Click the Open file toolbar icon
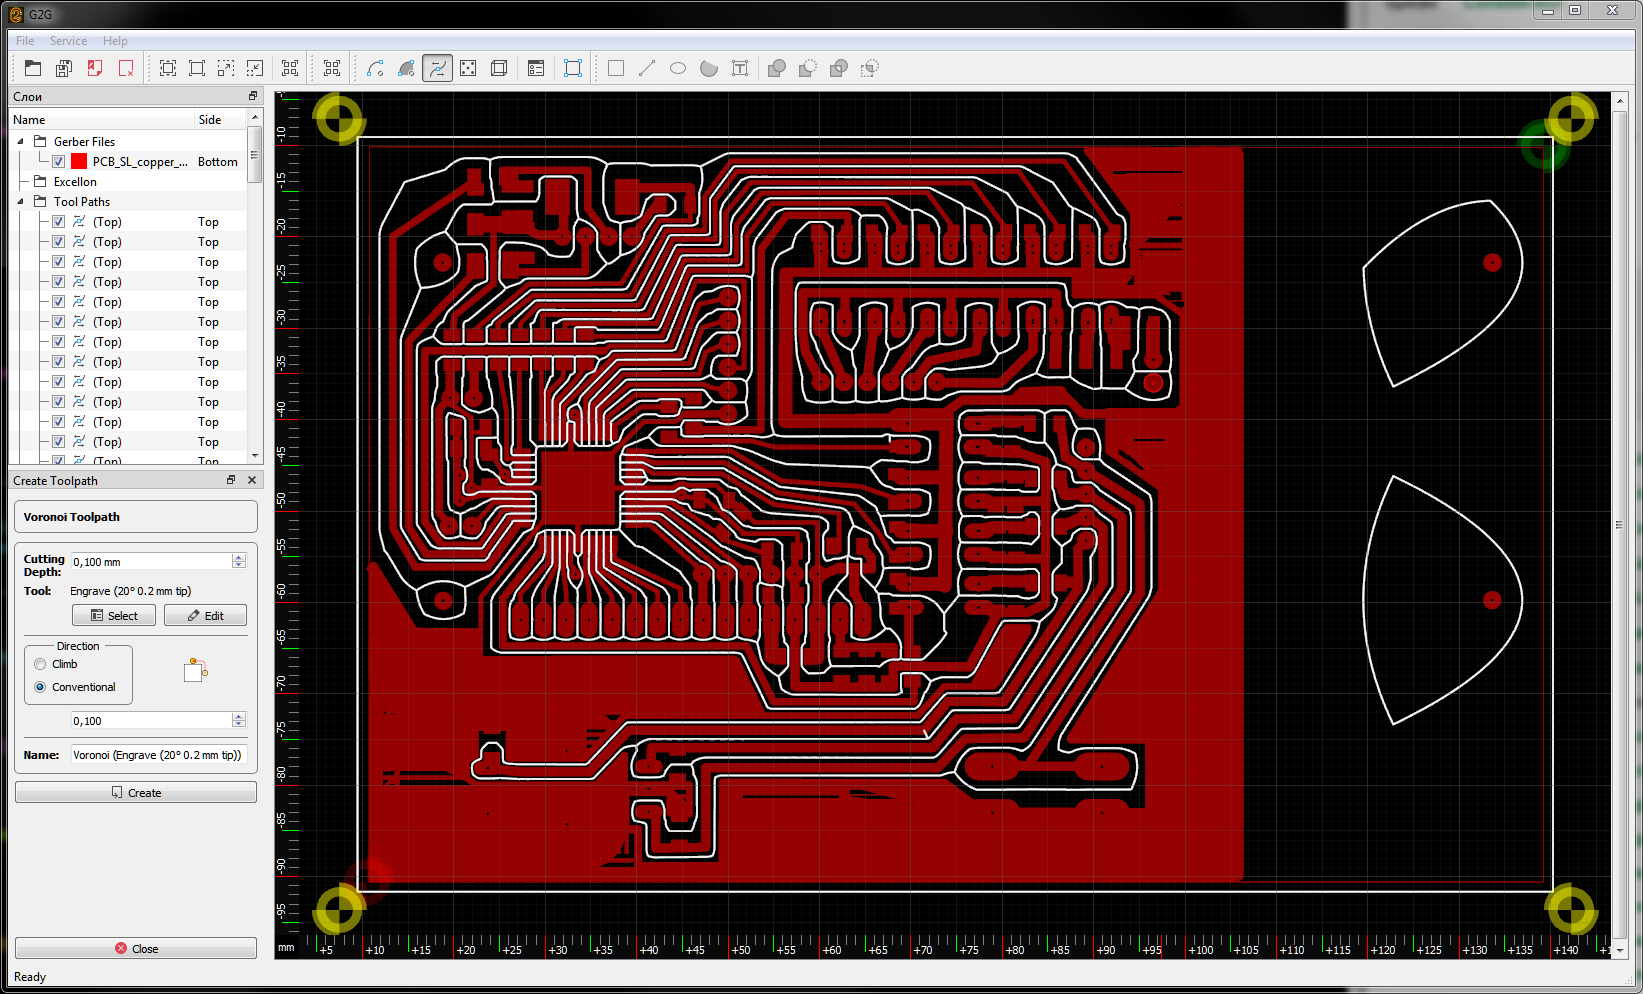Image resolution: width=1643 pixels, height=994 pixels. tap(33, 68)
